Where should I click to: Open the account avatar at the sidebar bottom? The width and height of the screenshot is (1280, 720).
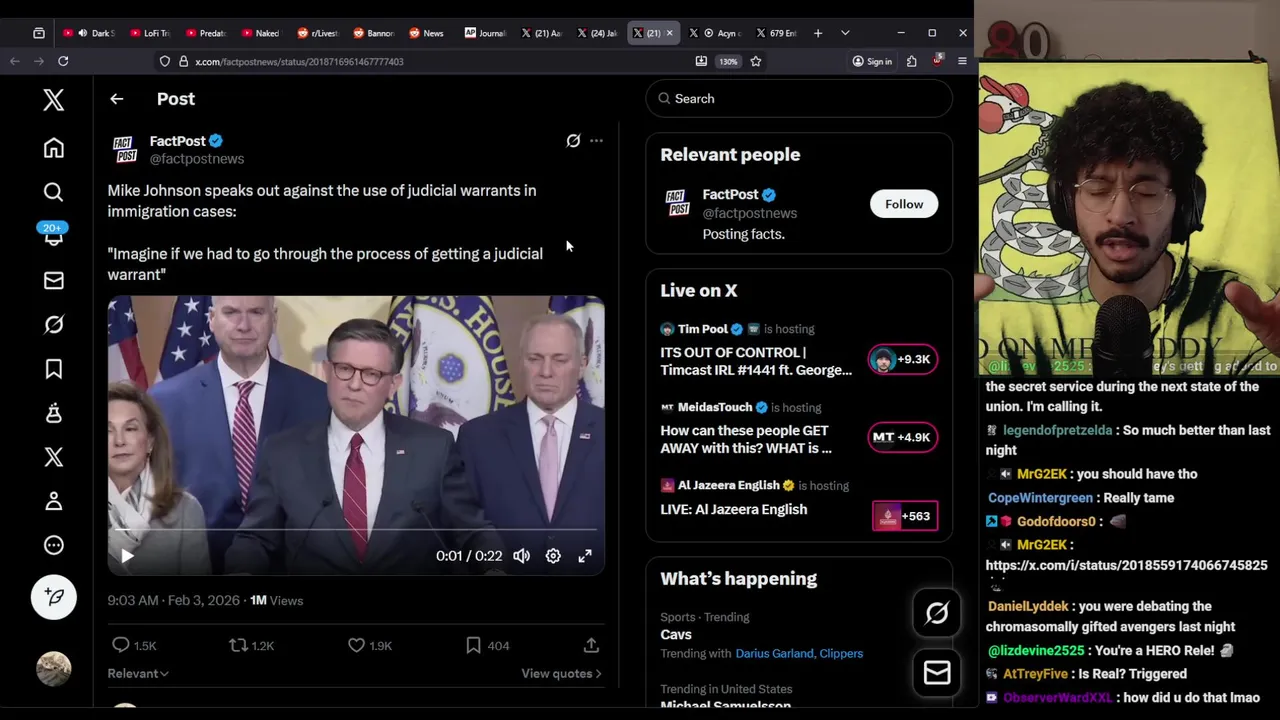(54, 668)
